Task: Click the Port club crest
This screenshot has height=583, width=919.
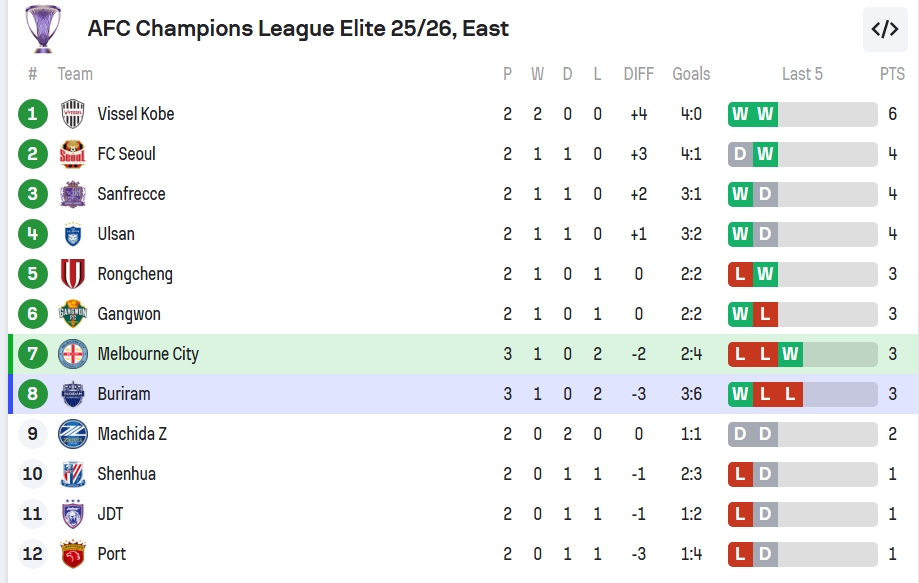Action: (73, 554)
